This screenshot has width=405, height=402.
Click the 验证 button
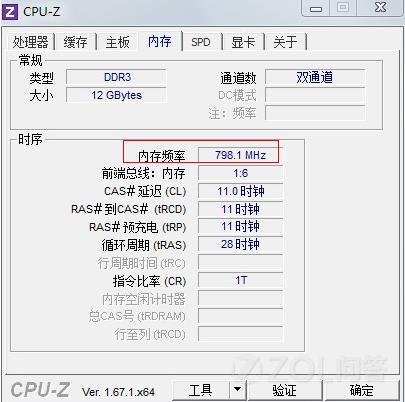284,390
